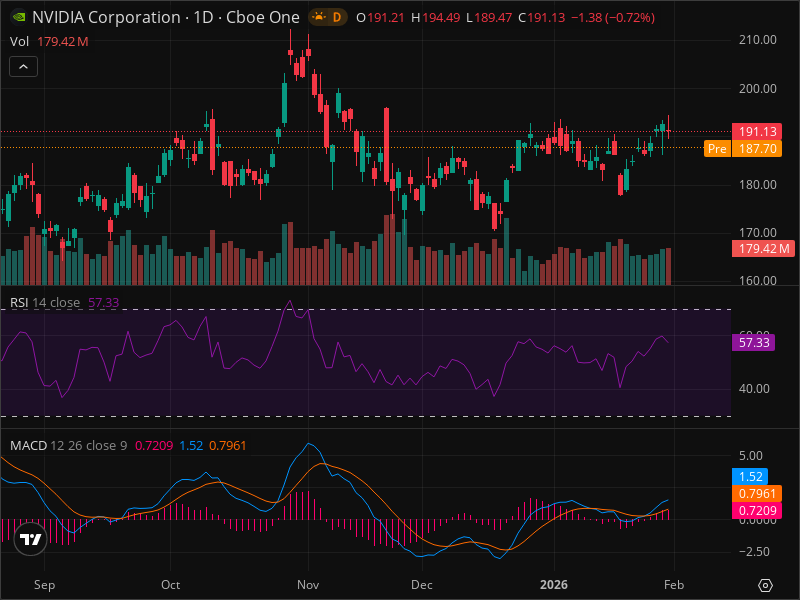The width and height of the screenshot is (800, 600).
Task: Click the 179.42 M volume axis label
Action: click(x=763, y=248)
